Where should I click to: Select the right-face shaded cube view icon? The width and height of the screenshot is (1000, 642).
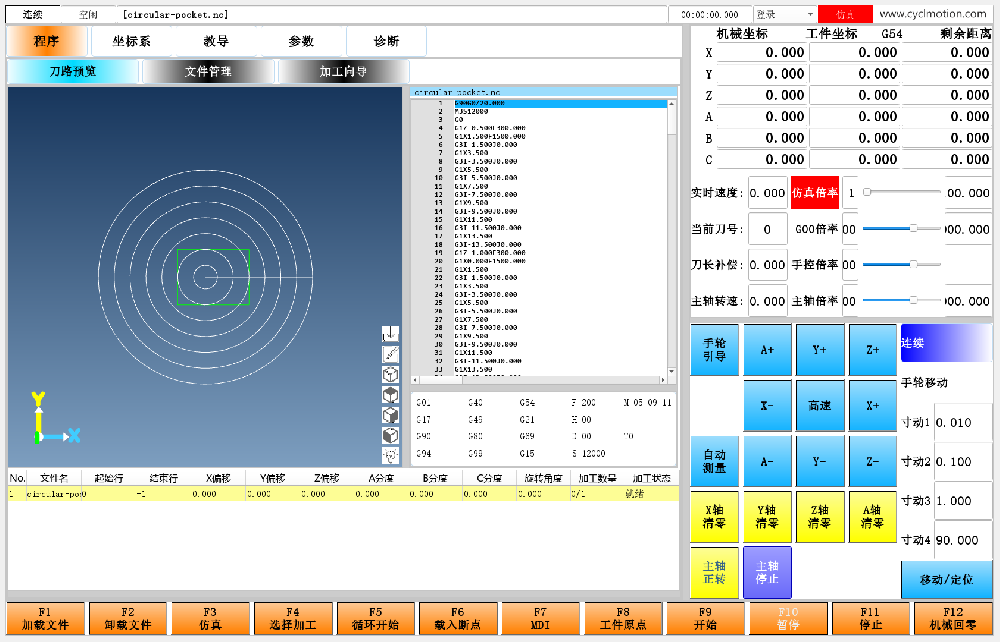[390, 415]
